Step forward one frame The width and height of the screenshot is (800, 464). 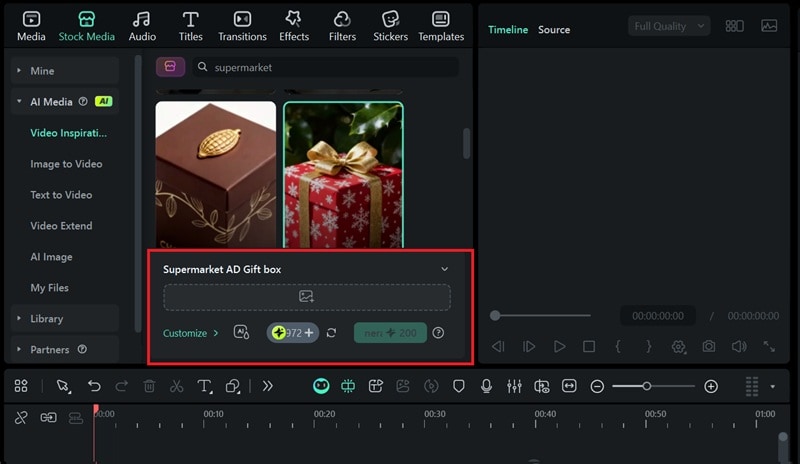[529, 347]
